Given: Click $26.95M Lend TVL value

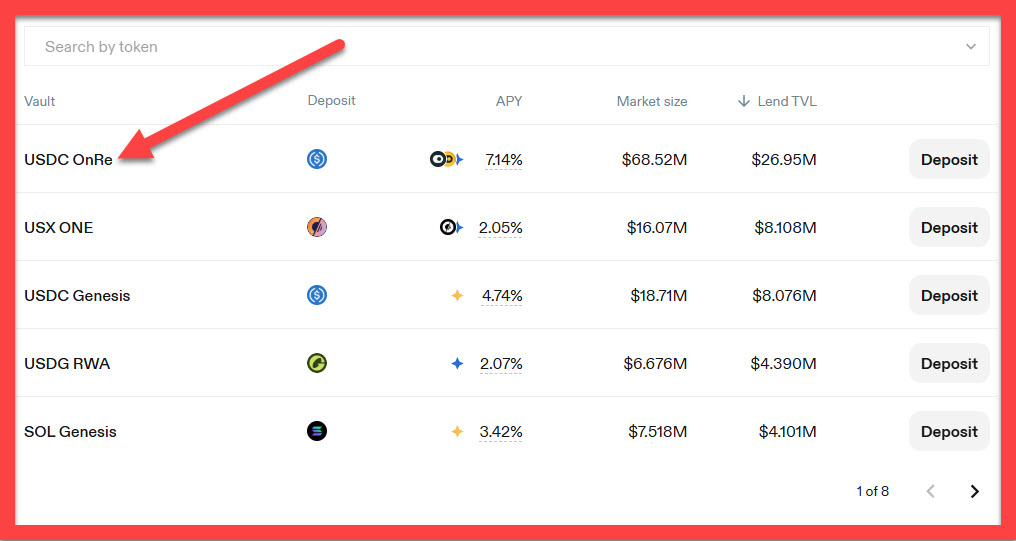Looking at the screenshot, I should click(x=784, y=159).
